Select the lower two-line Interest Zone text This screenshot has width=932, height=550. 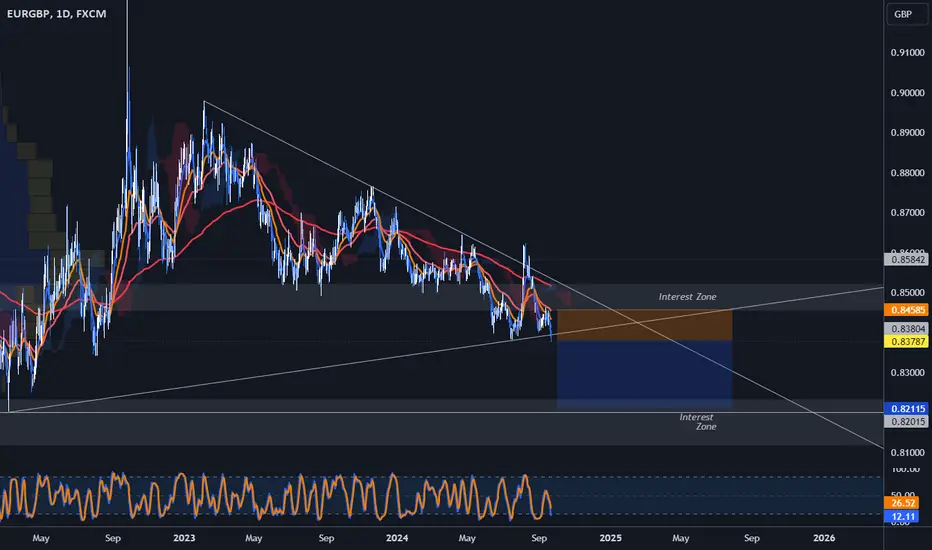698,422
